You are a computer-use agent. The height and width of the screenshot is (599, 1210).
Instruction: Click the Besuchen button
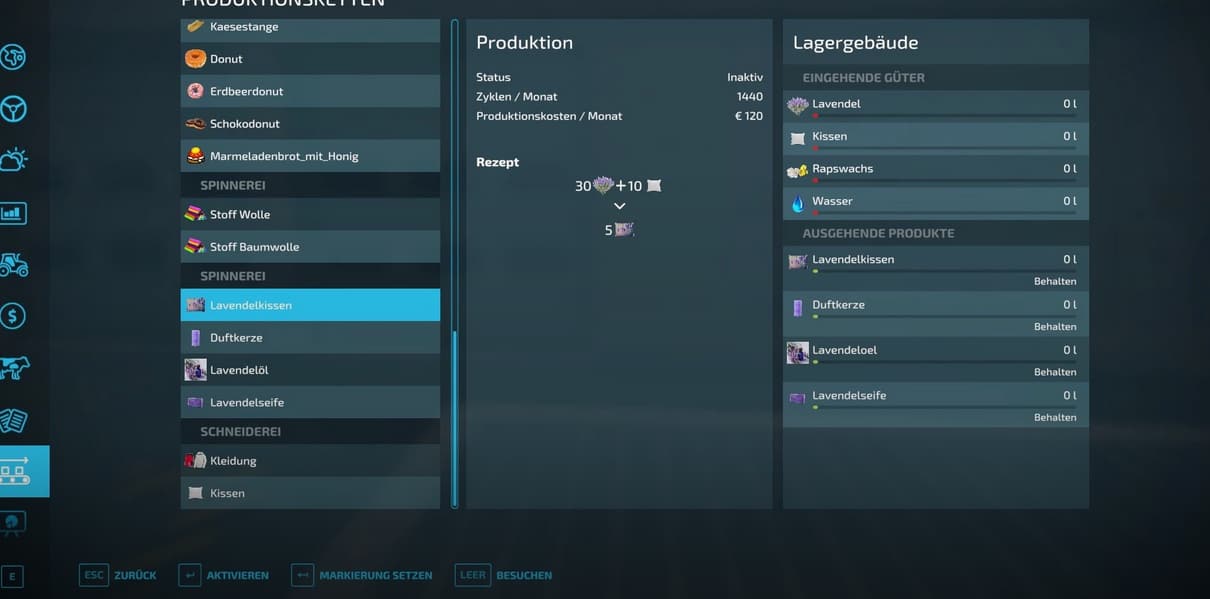pyautogui.click(x=505, y=575)
